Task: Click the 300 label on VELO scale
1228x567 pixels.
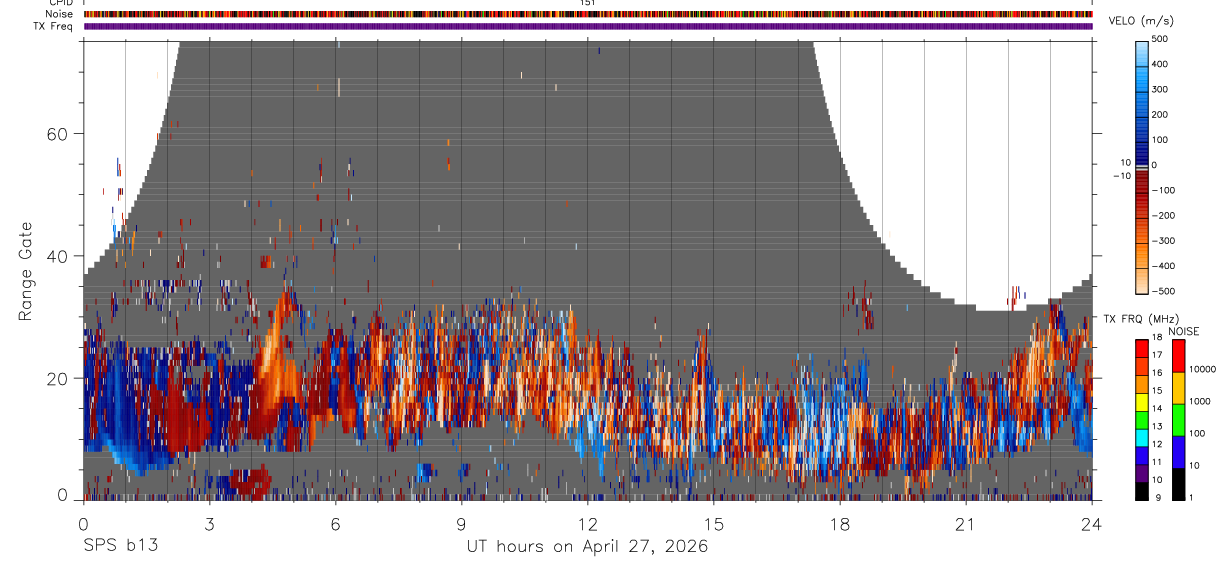Action: (x=1161, y=89)
